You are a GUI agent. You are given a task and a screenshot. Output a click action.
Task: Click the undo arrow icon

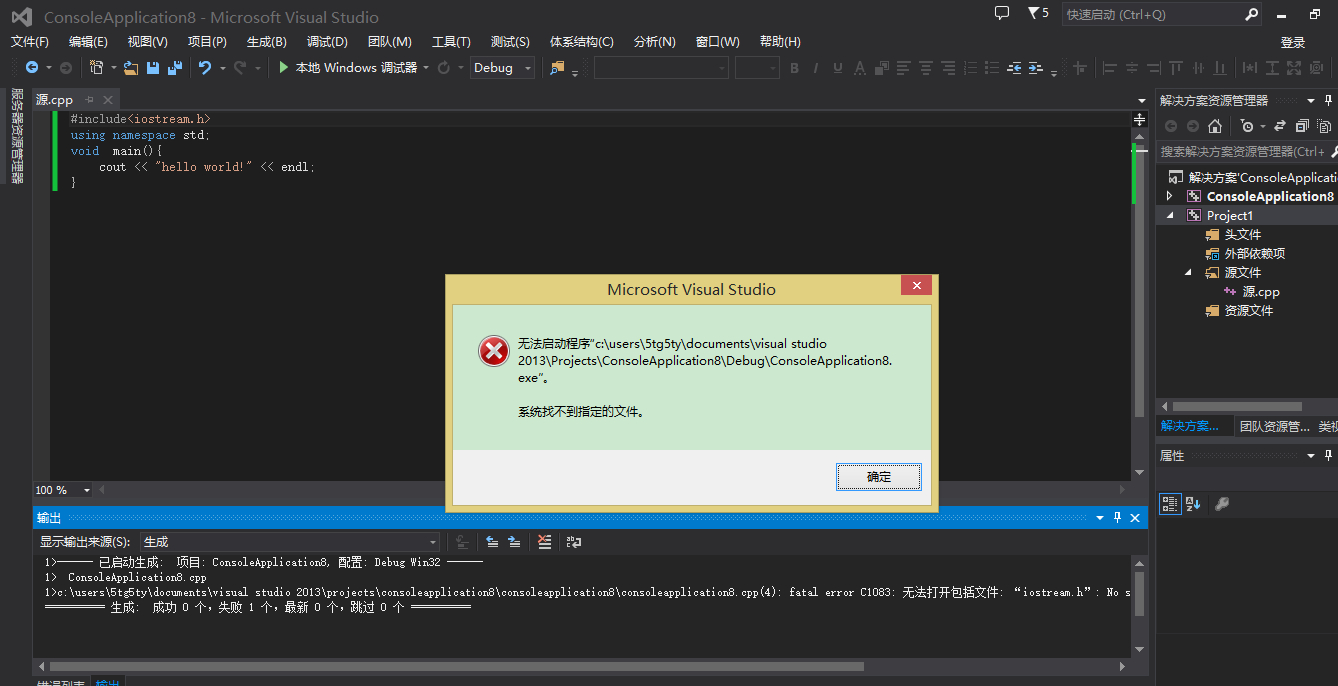(204, 68)
